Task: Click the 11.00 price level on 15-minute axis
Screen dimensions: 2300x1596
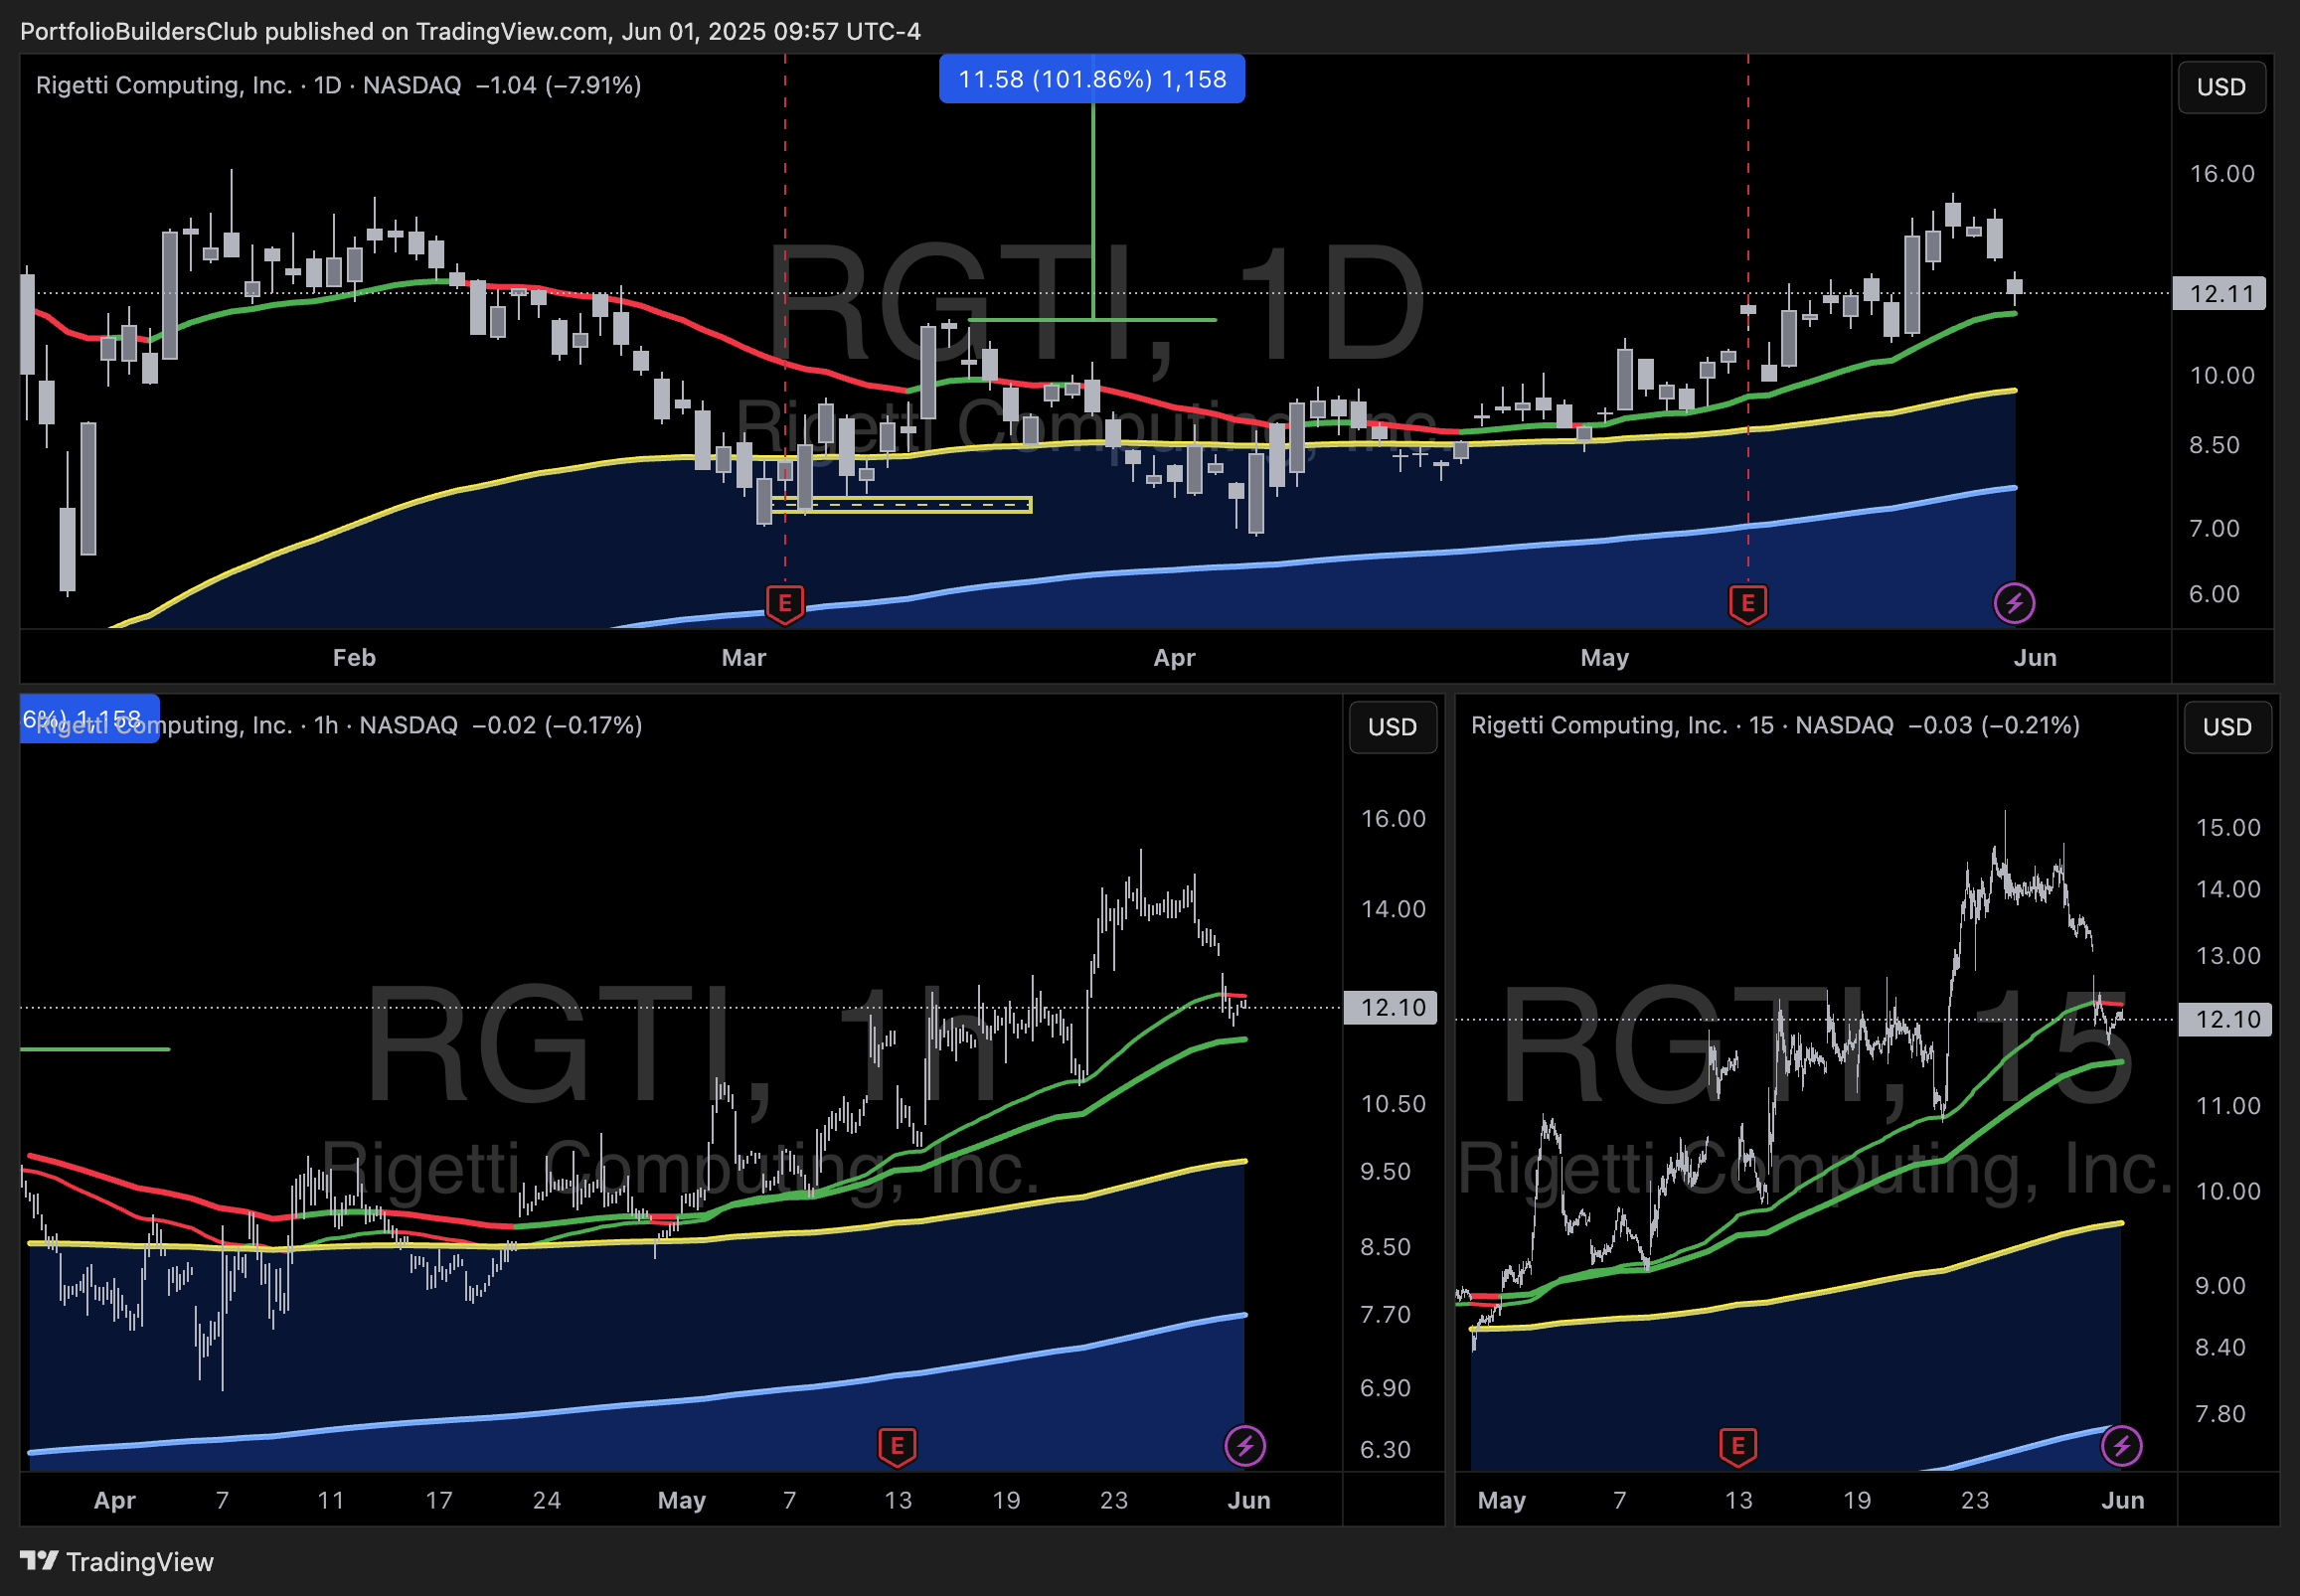Action: click(2228, 1106)
